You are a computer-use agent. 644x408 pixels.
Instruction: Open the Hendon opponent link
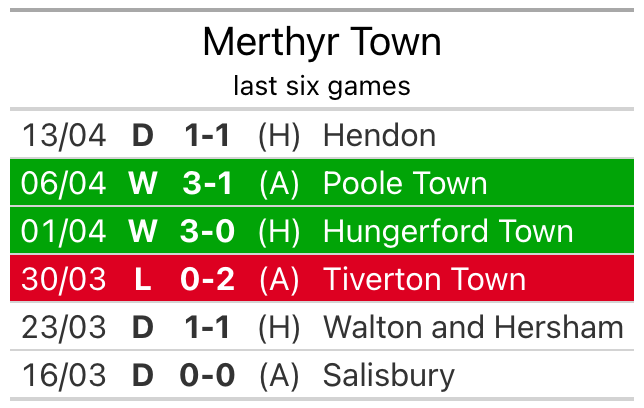[x=379, y=136]
